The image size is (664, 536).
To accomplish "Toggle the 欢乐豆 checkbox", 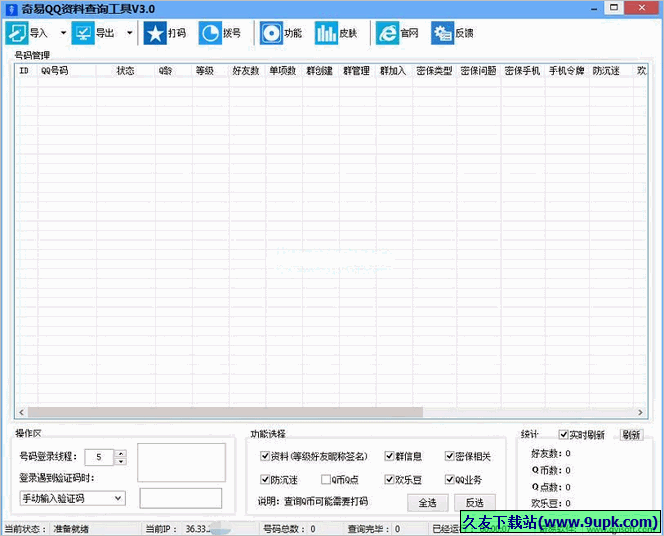I will (389, 479).
